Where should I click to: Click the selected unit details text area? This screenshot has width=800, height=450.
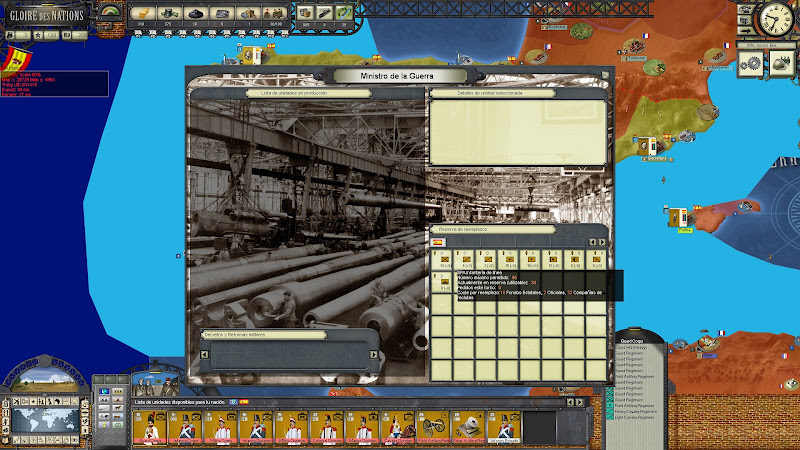point(518,131)
